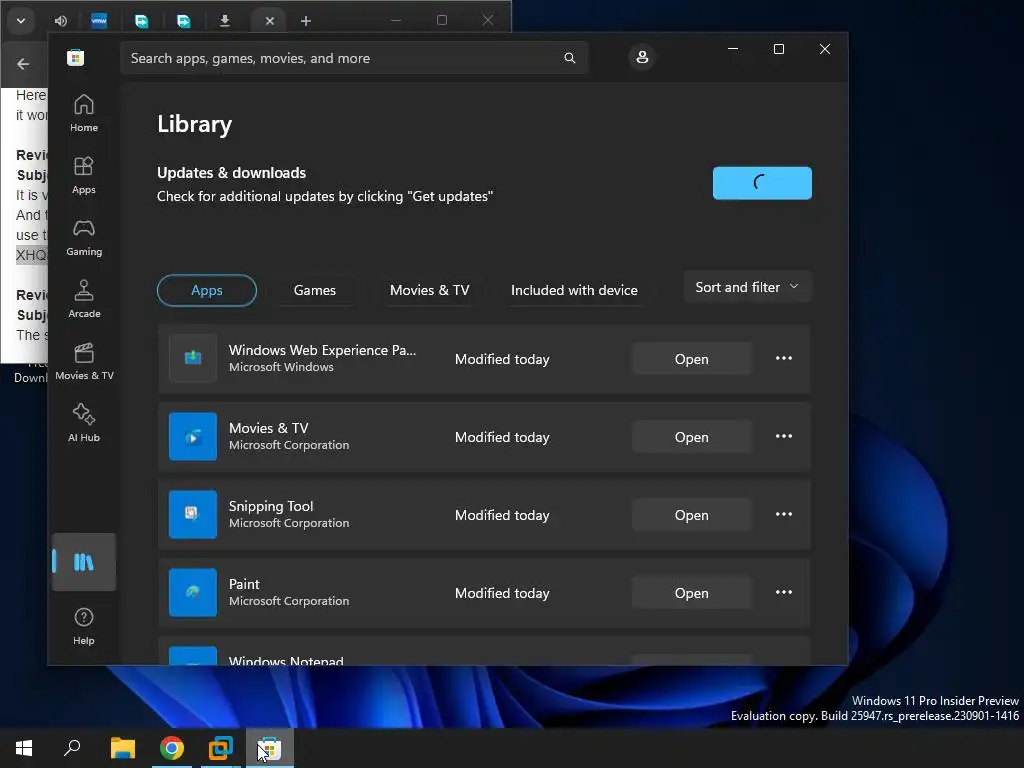Open File Explorer from the taskbar
Image resolution: width=1024 pixels, height=768 pixels.
122,748
